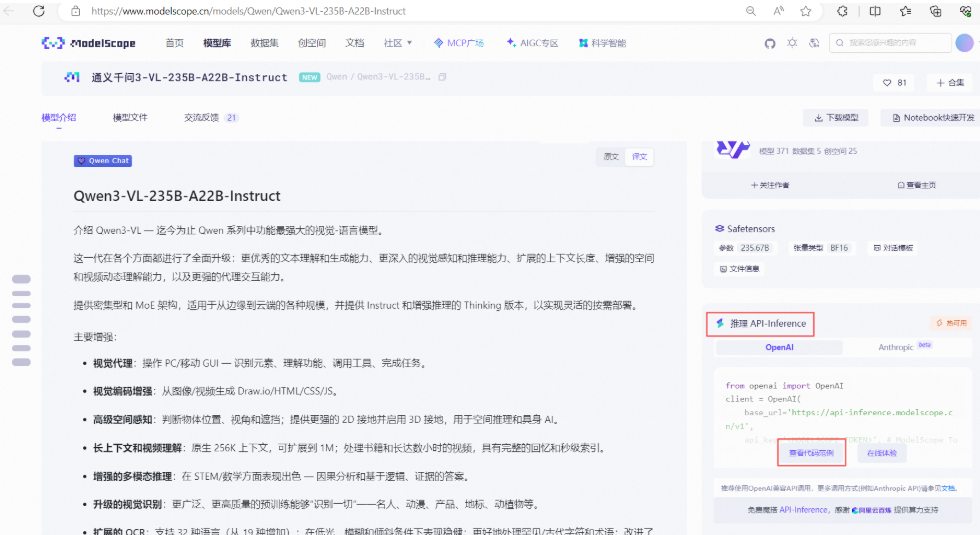Open Notebook快速开发 button
This screenshot has height=535, width=980.
point(932,118)
